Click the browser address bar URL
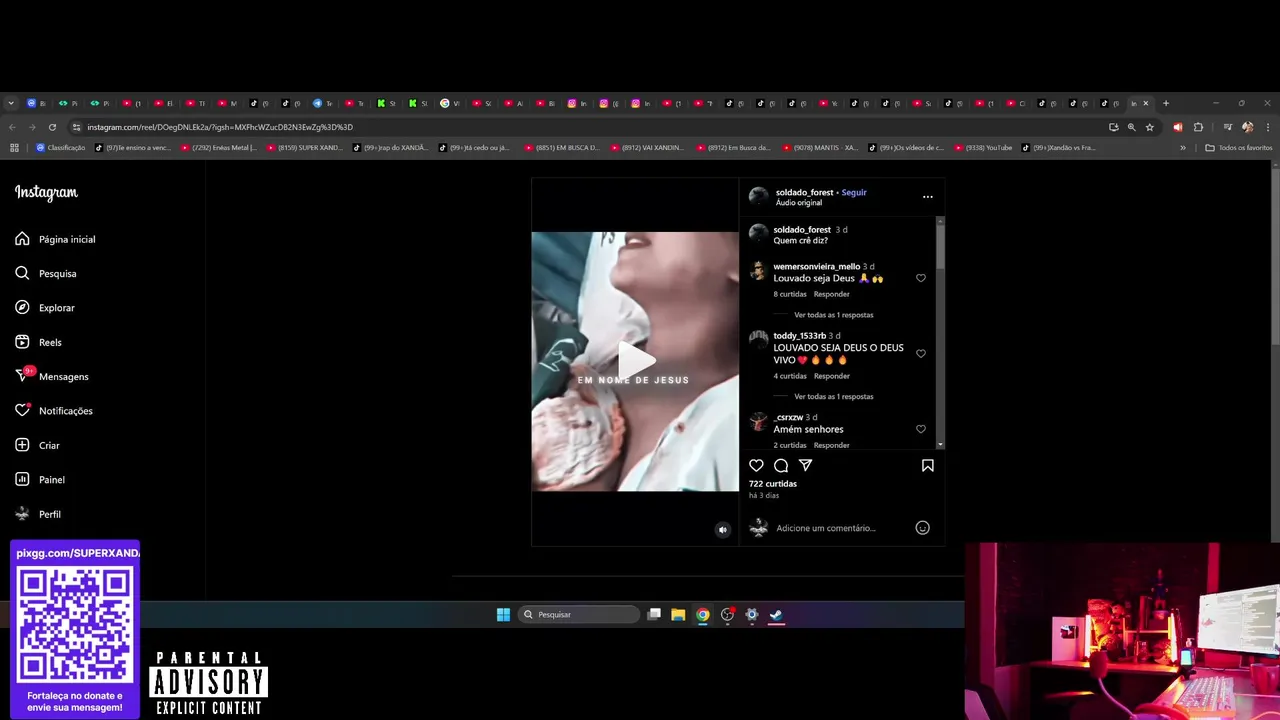The image size is (1280, 720). pyautogui.click(x=220, y=127)
